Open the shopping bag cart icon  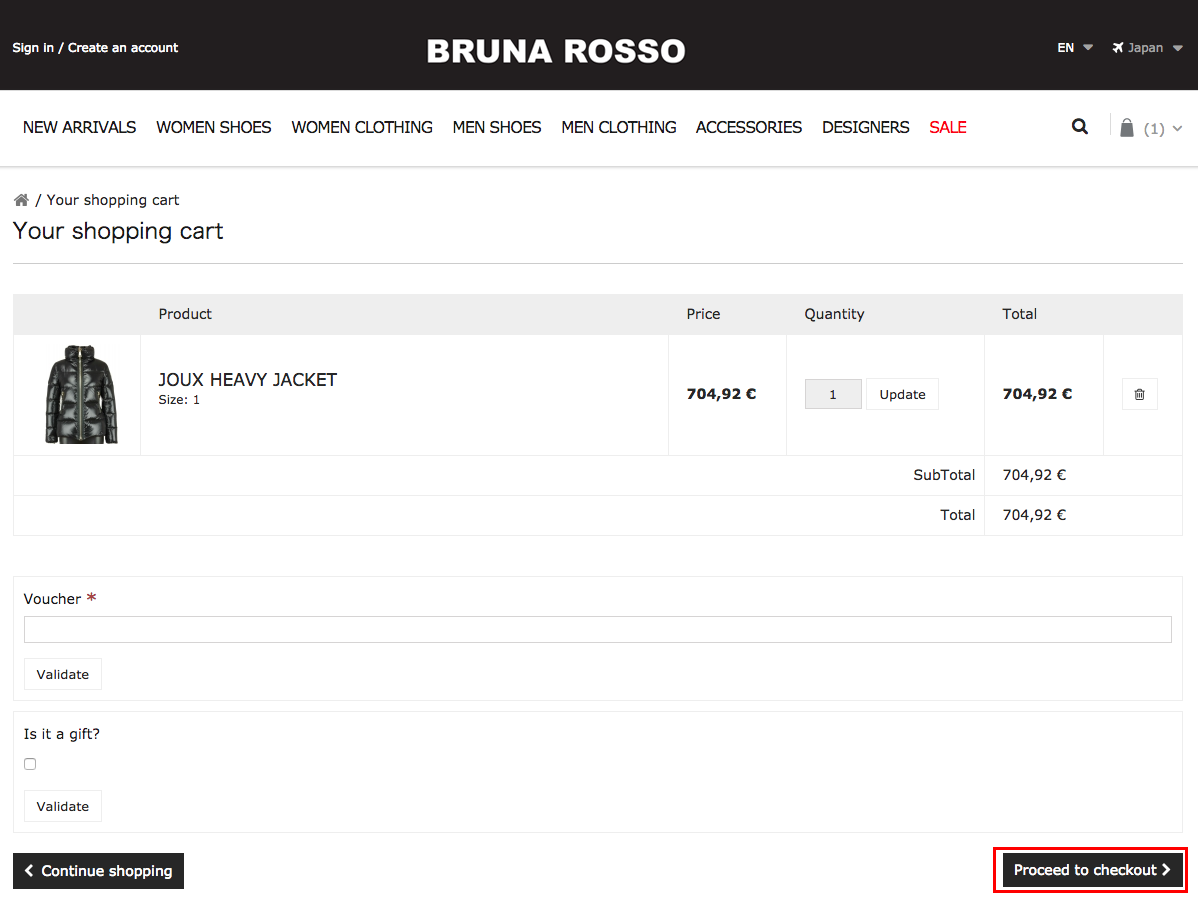pos(1127,128)
